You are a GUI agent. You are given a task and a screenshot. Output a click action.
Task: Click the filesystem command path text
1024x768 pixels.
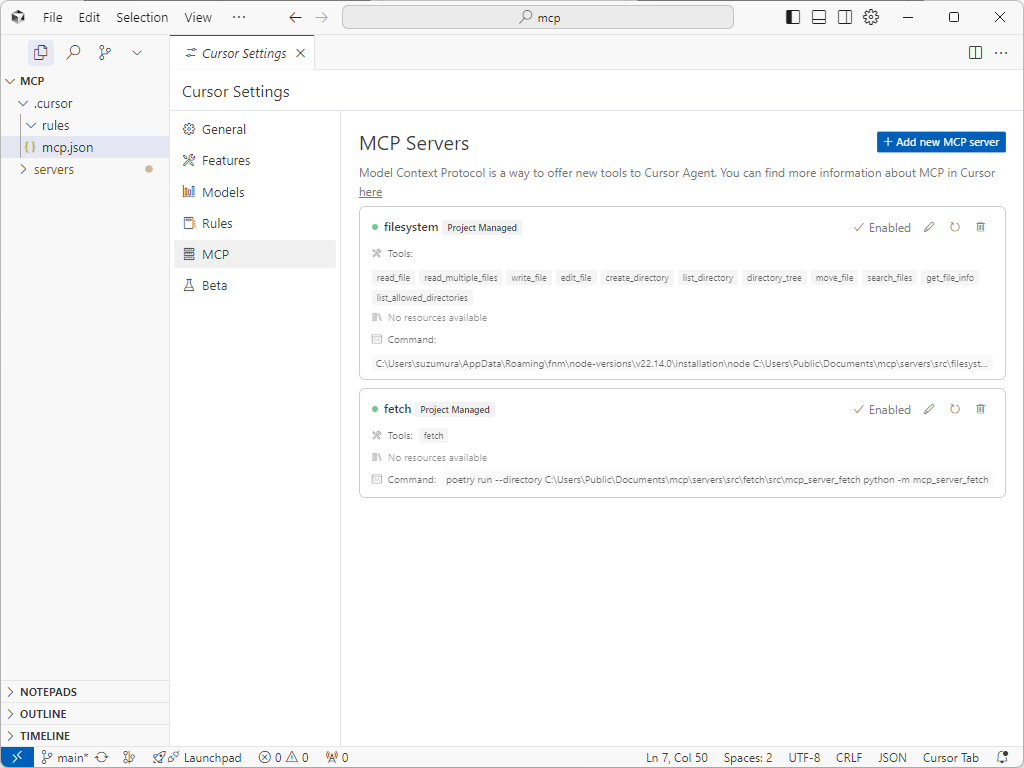682,364
